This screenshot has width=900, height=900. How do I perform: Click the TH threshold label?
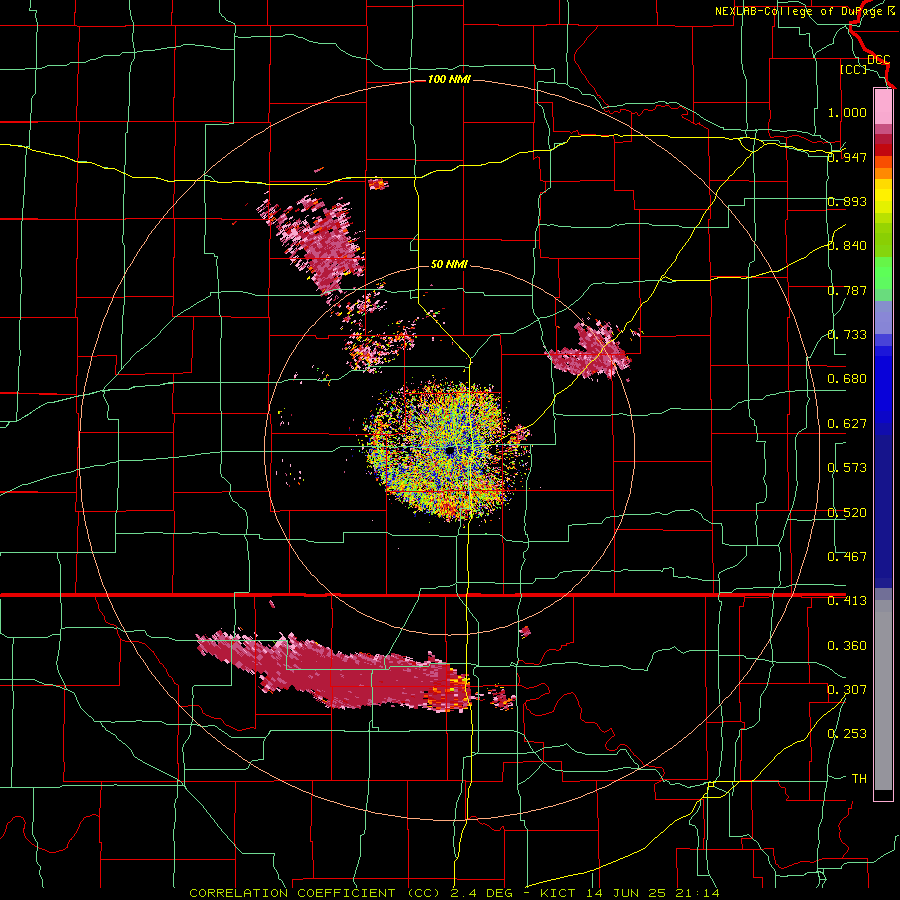859,779
